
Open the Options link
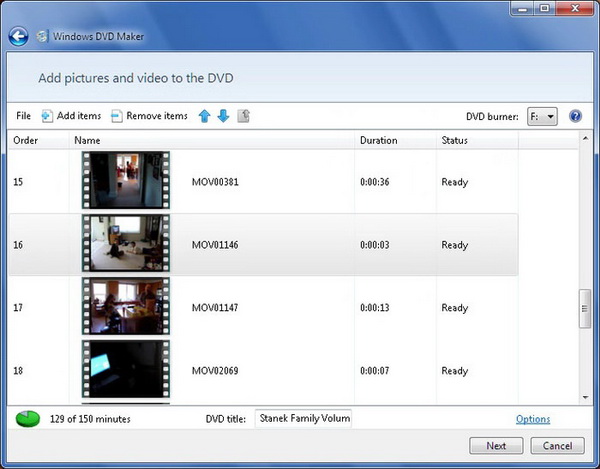pos(533,419)
